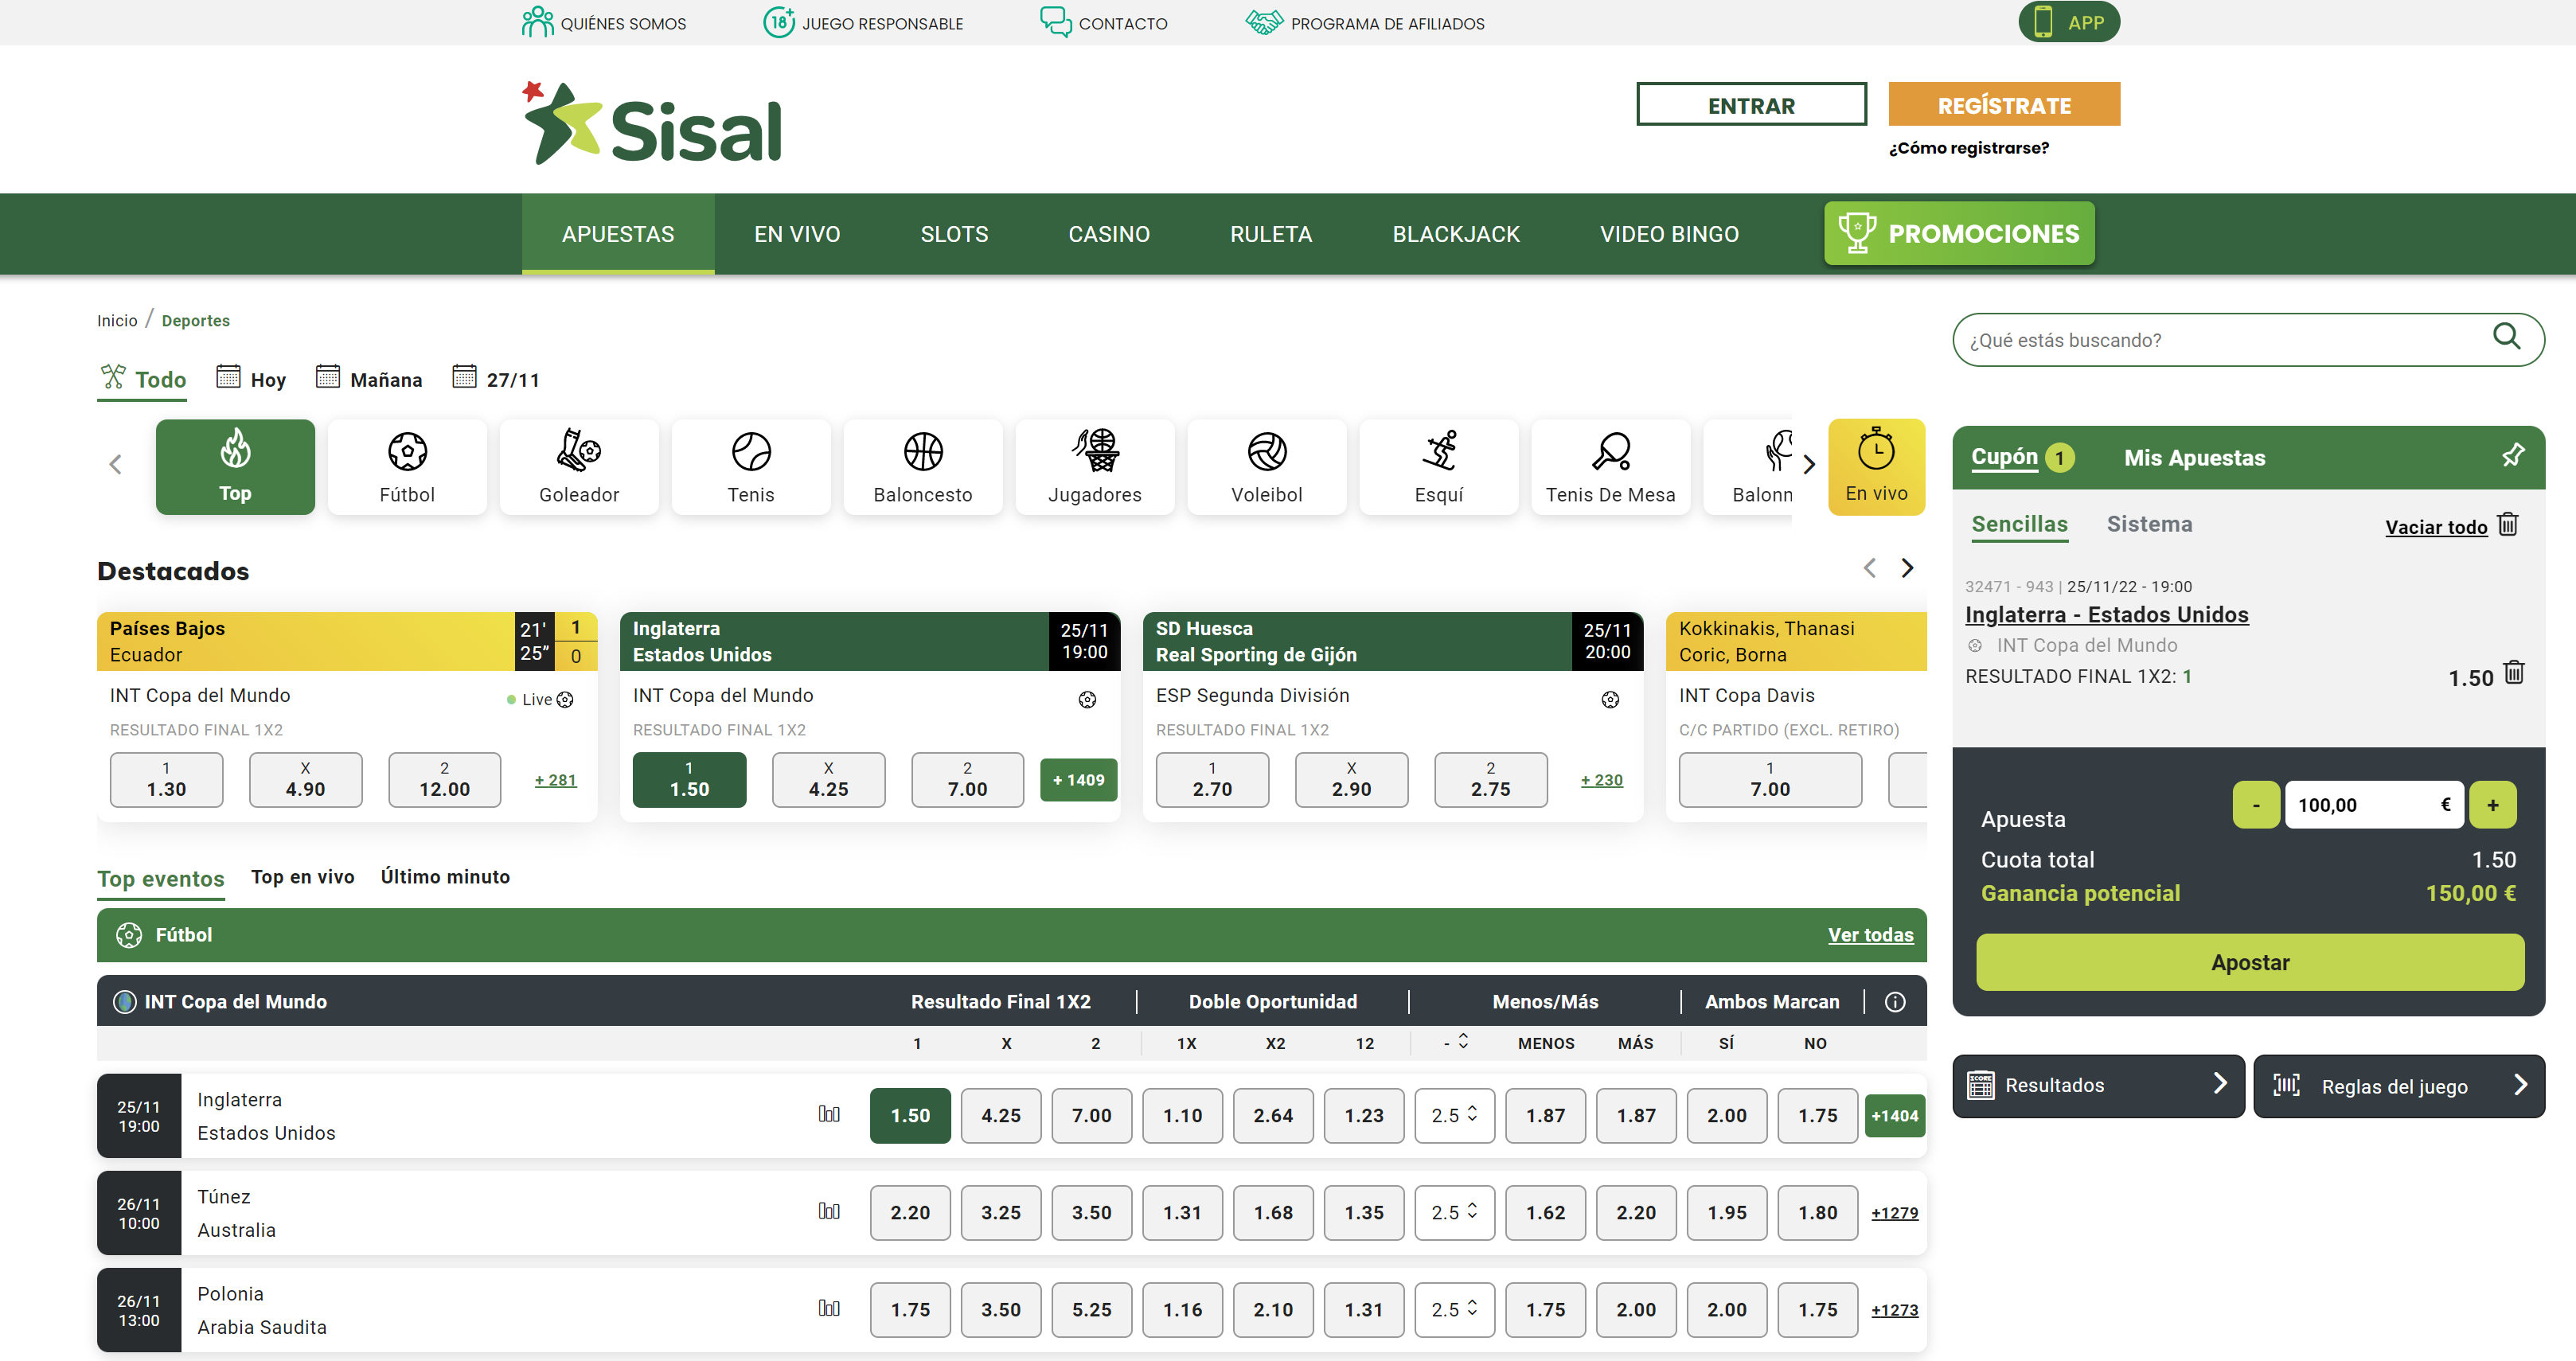Image resolution: width=2576 pixels, height=1361 pixels.
Task: Open the Contacto page
Action: (x=1103, y=22)
